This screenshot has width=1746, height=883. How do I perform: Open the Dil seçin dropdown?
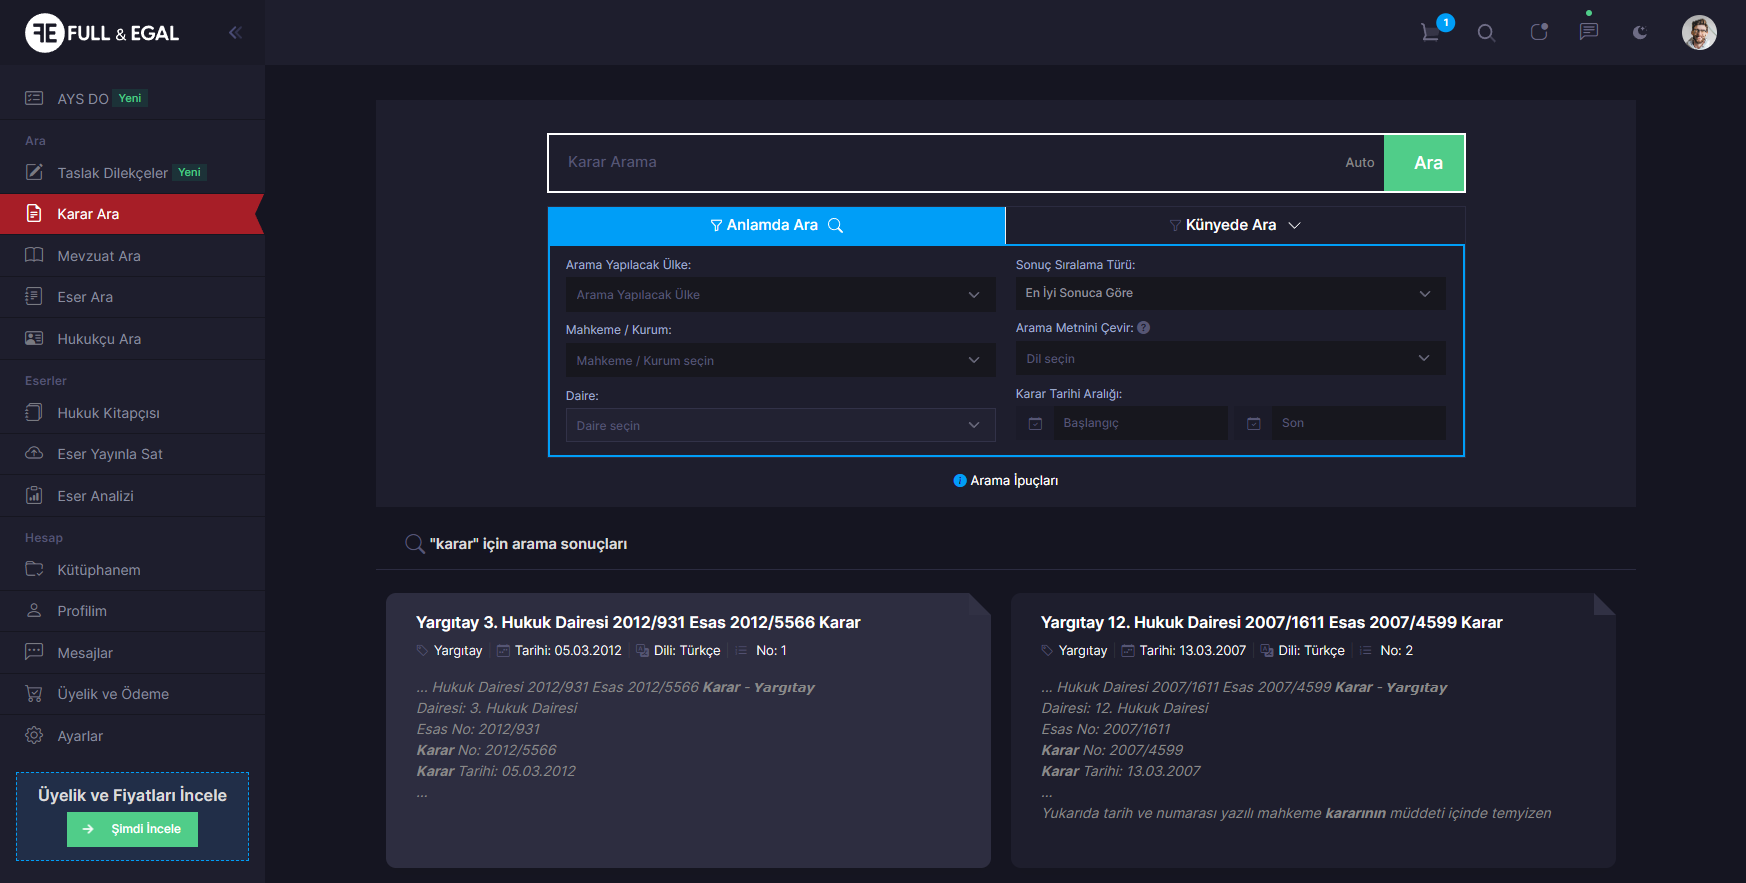(x=1229, y=359)
